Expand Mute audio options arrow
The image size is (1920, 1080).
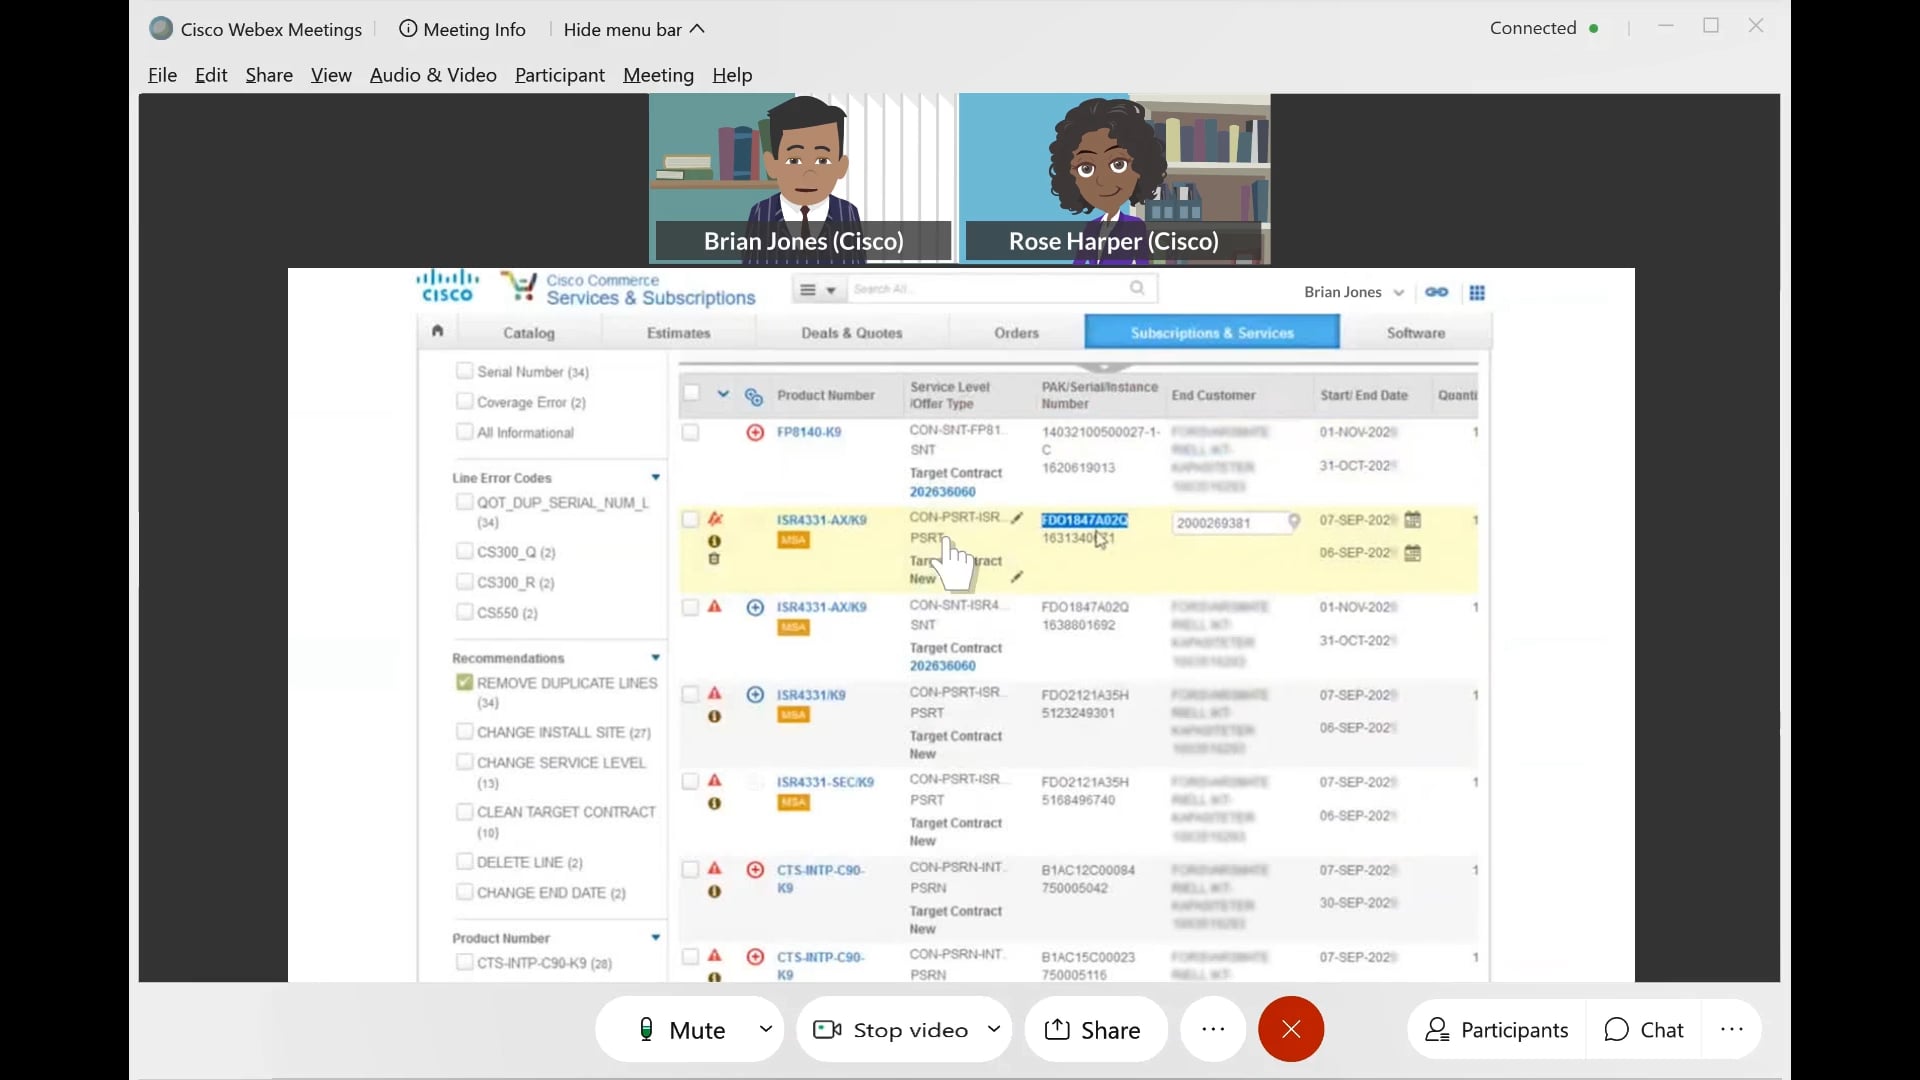pyautogui.click(x=767, y=1028)
